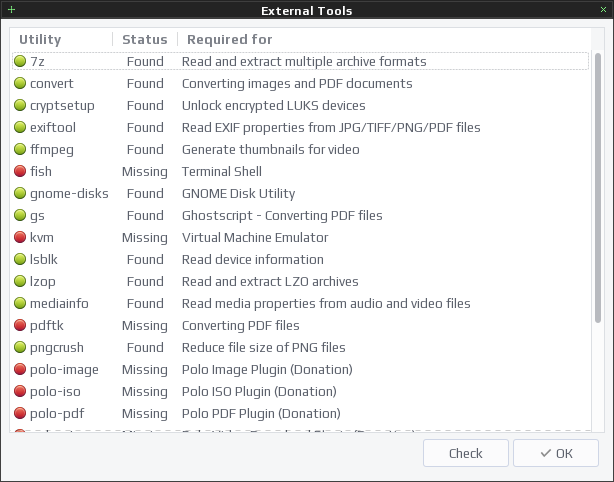Click the Missing status of pdftk
Viewport: 614px width, 482px height.
tap(145, 325)
